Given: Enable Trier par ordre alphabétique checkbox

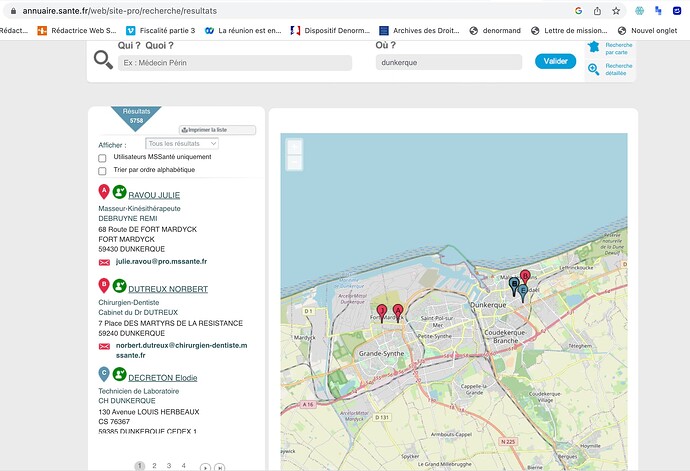Looking at the screenshot, I should click(103, 171).
